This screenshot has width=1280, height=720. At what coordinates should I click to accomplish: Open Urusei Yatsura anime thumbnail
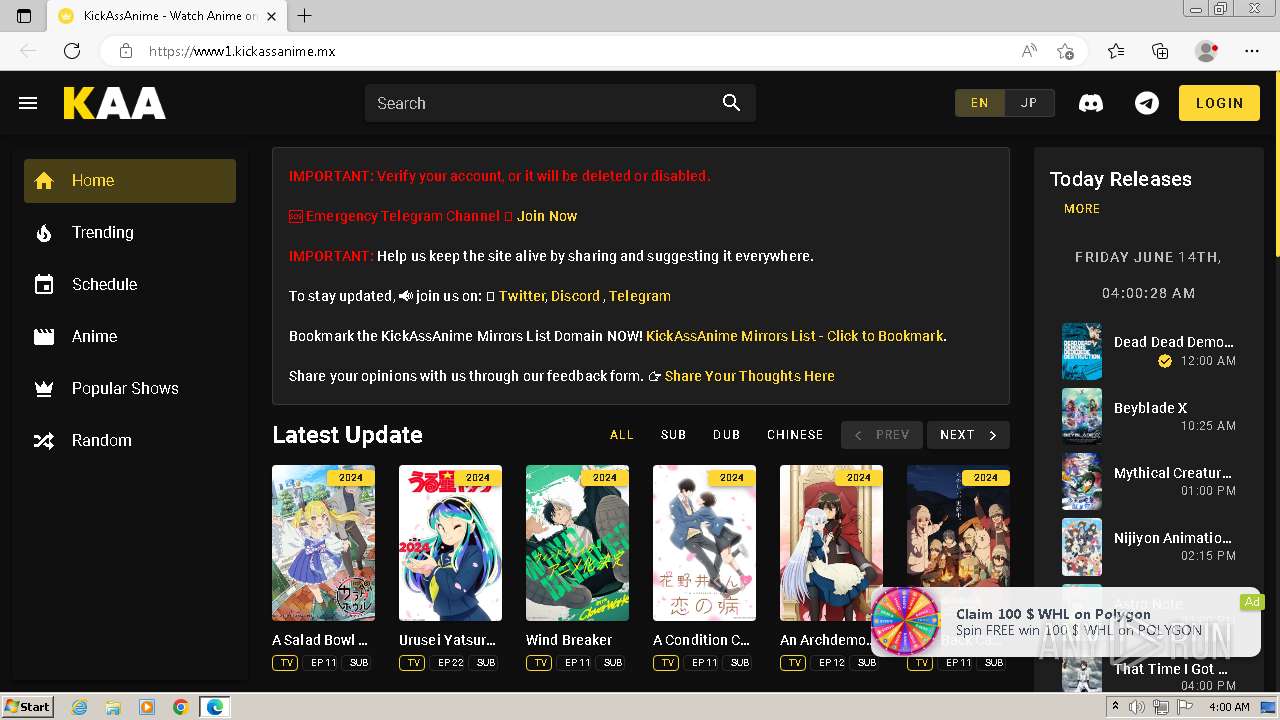(x=450, y=543)
